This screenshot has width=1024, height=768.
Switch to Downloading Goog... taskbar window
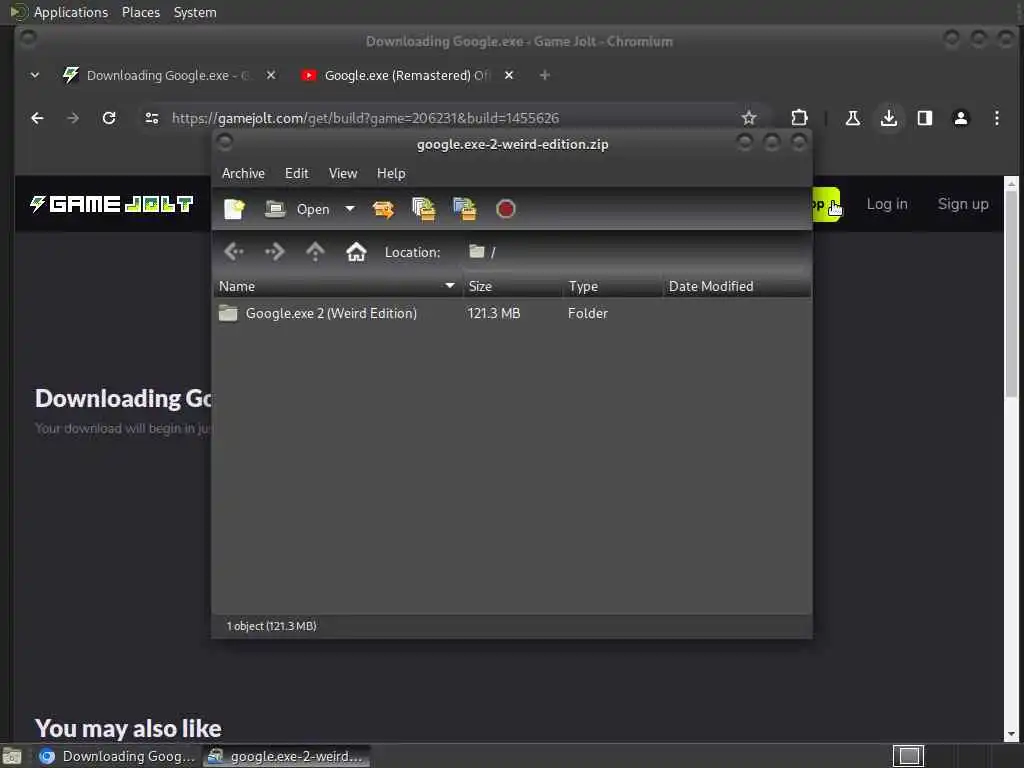click(117, 756)
